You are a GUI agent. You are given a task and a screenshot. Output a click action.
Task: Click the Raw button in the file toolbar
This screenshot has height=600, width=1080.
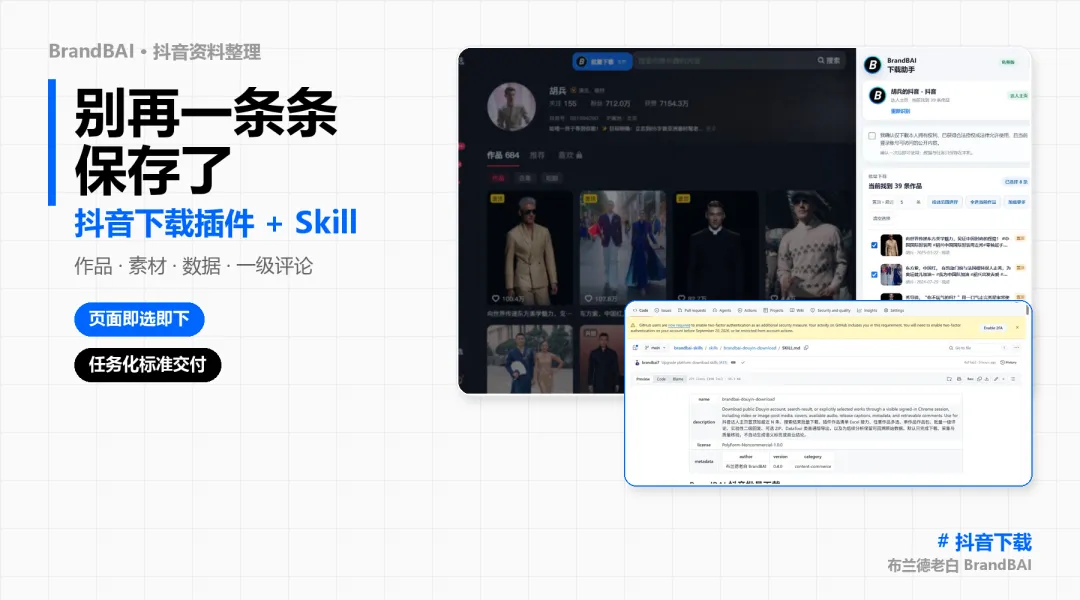(x=970, y=379)
